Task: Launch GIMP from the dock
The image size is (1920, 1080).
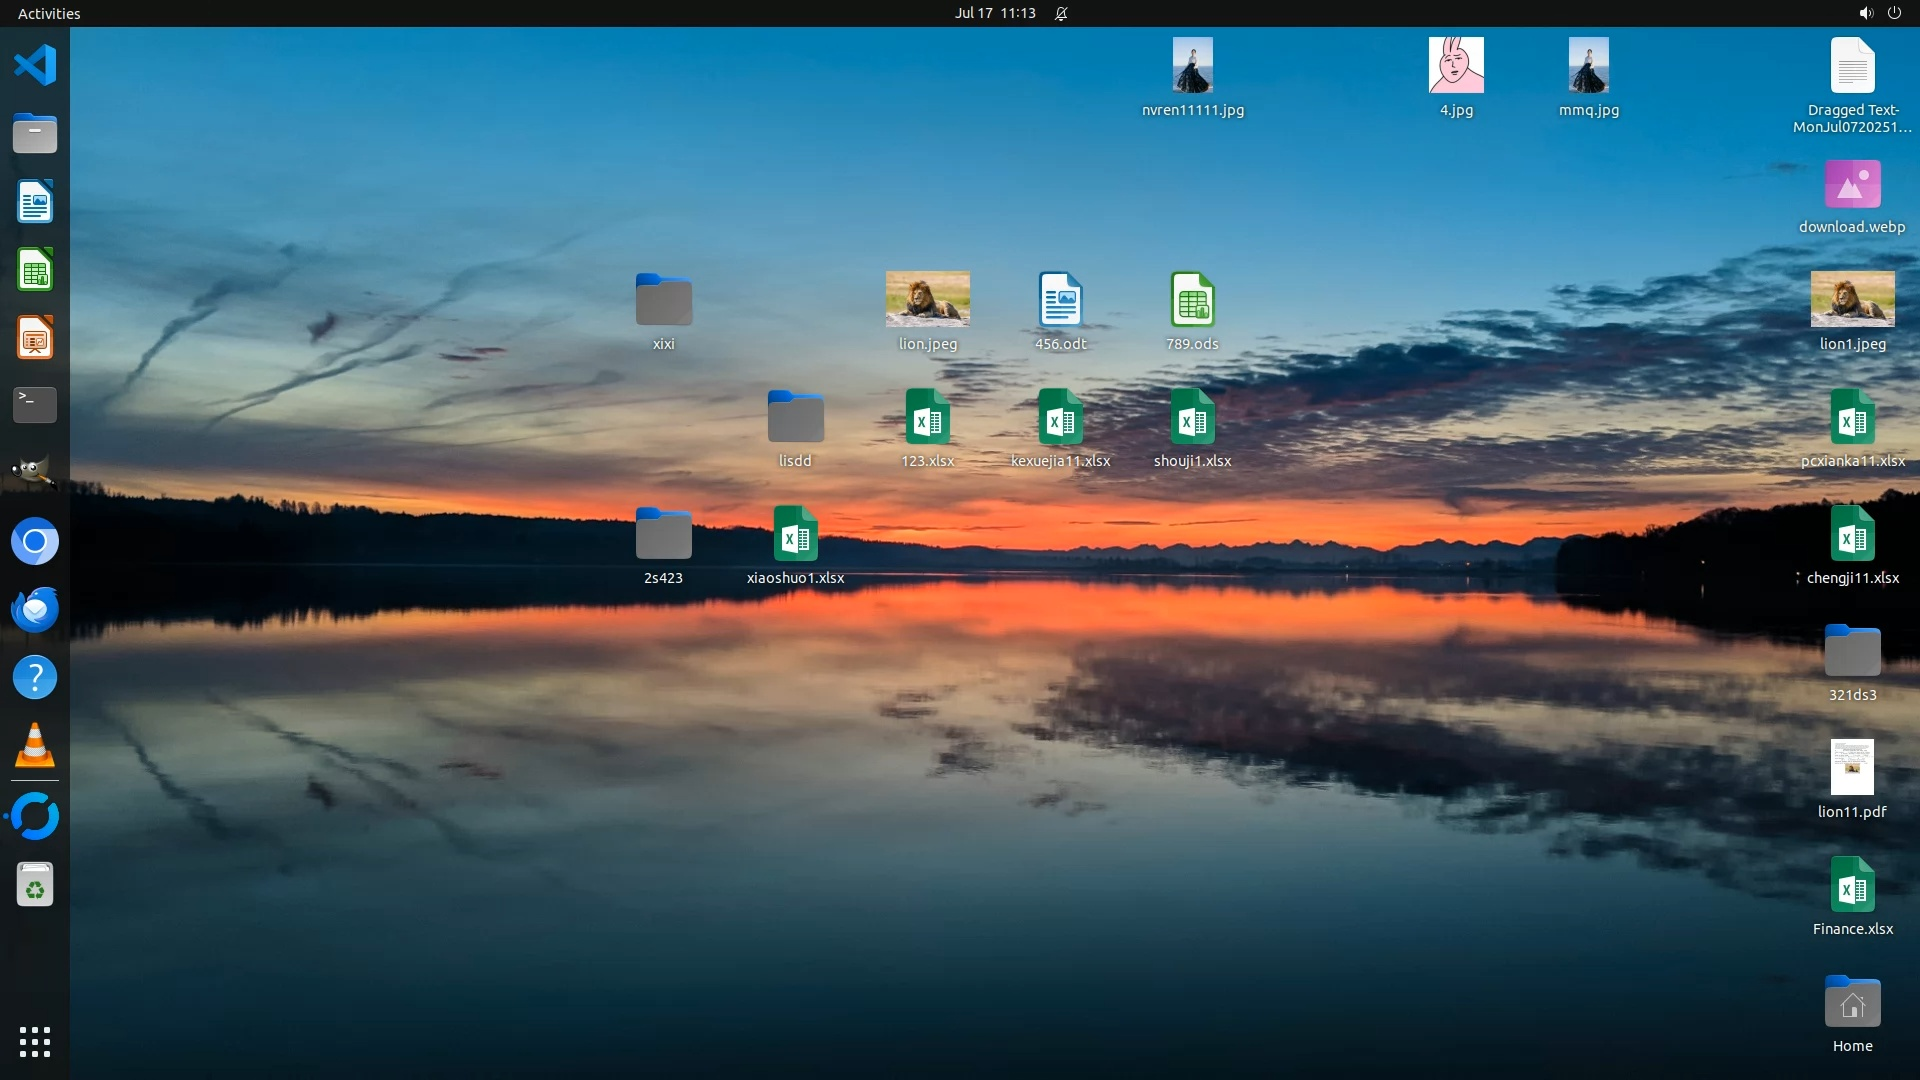Action: pos(35,472)
